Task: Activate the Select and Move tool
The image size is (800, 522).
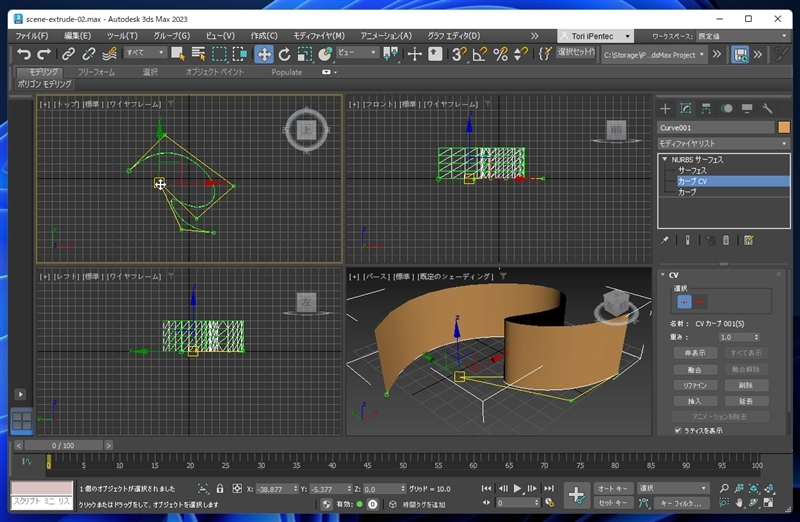Action: (264, 54)
